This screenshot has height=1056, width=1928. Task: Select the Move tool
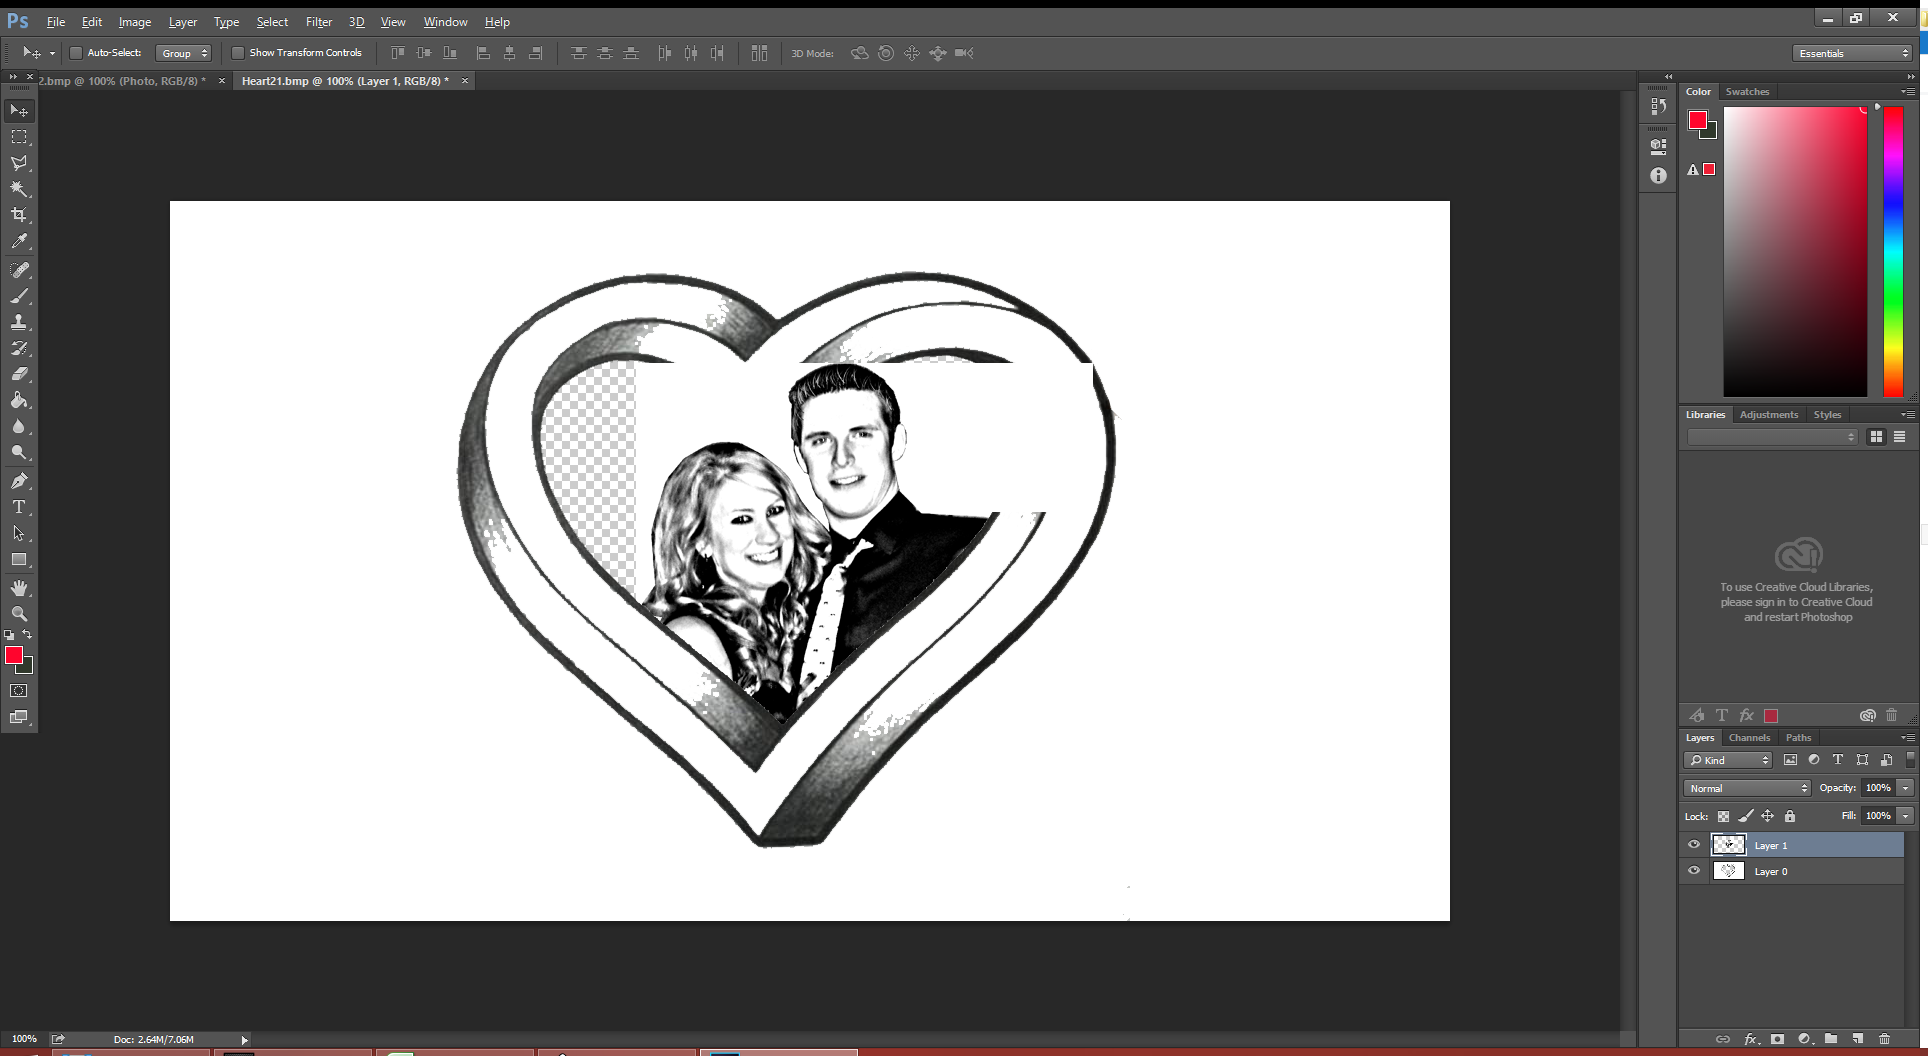(19, 111)
